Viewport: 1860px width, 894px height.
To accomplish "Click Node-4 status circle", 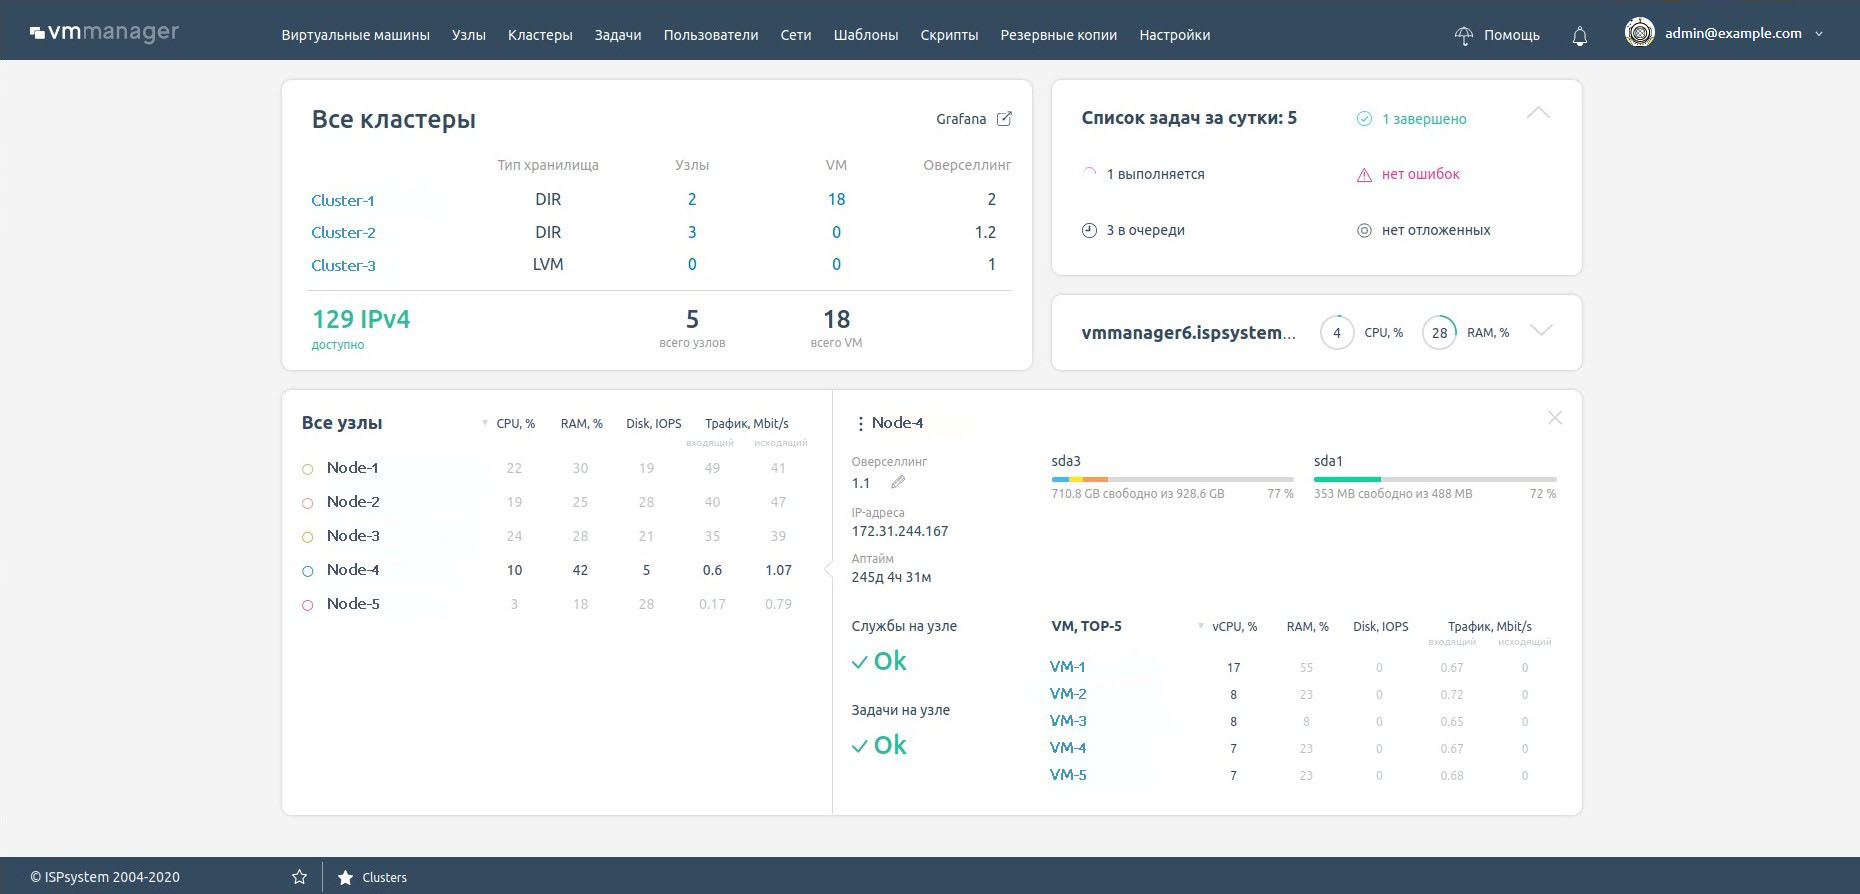I will tap(308, 571).
